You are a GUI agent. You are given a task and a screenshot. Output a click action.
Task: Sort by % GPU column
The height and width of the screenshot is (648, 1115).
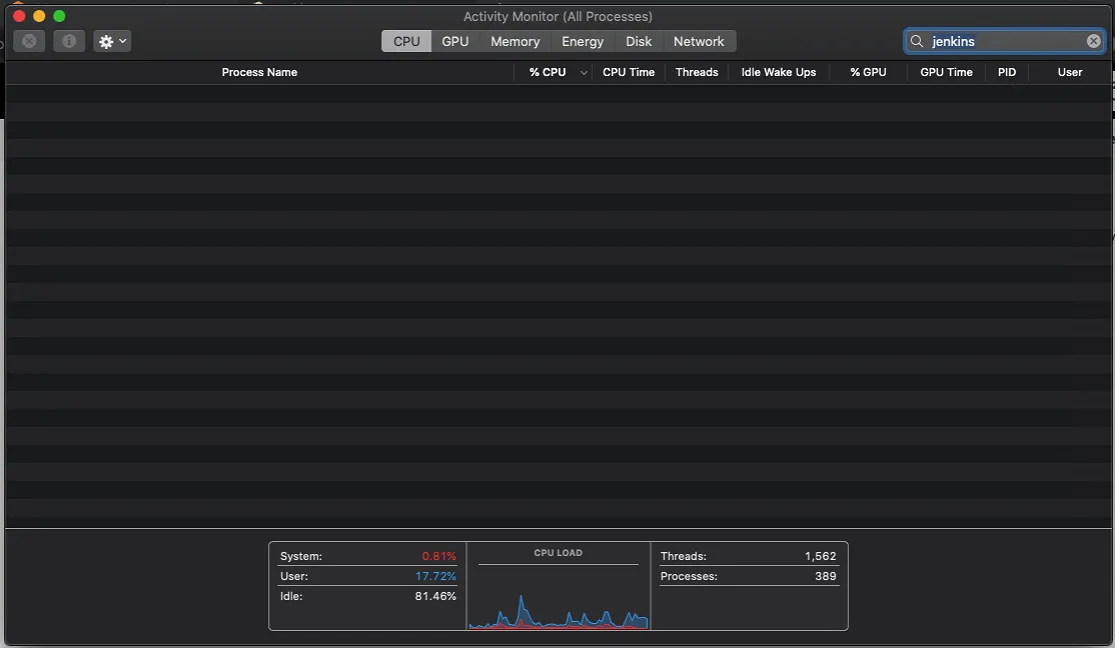(x=868, y=72)
